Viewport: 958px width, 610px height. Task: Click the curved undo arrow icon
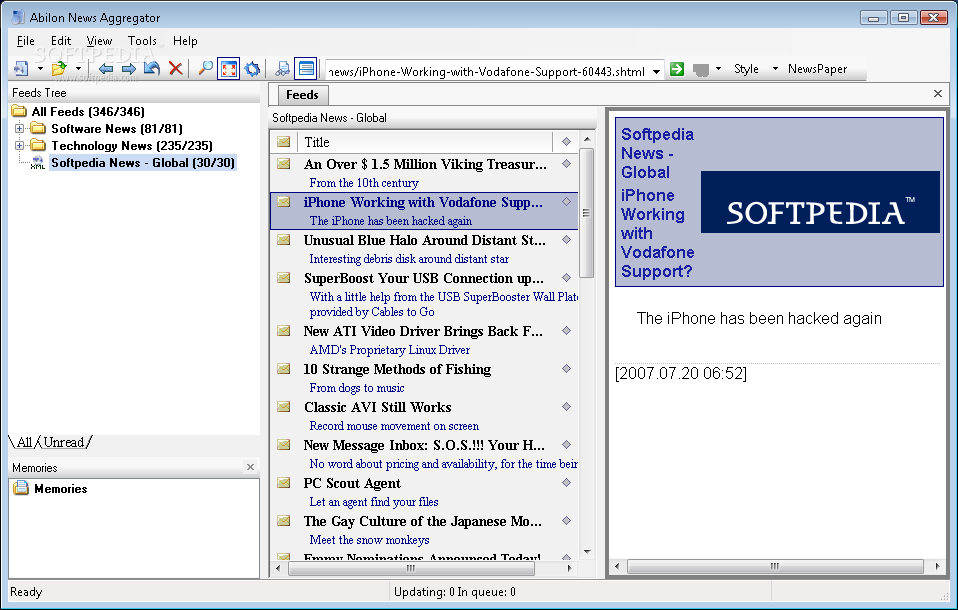152,68
